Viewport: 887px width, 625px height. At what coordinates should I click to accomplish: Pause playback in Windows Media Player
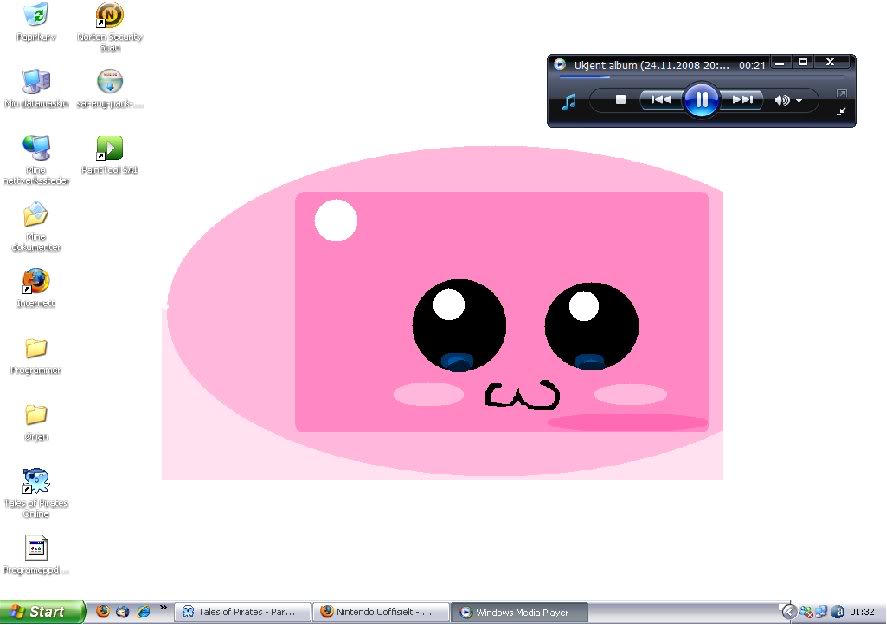[x=701, y=99]
